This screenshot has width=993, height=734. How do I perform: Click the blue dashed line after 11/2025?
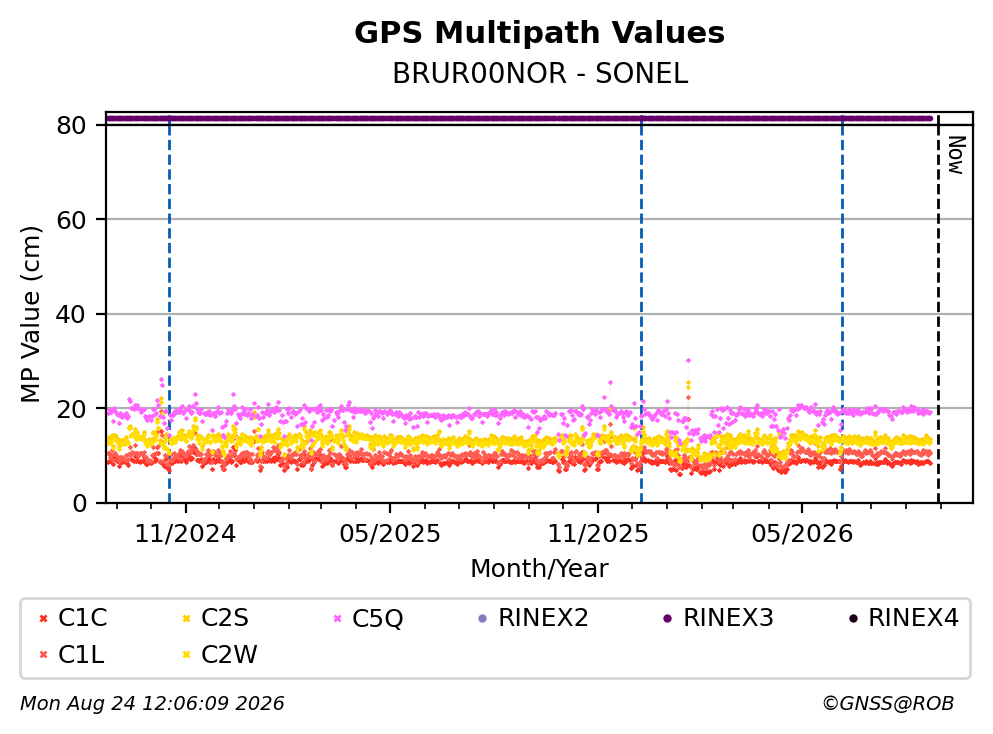click(642, 310)
